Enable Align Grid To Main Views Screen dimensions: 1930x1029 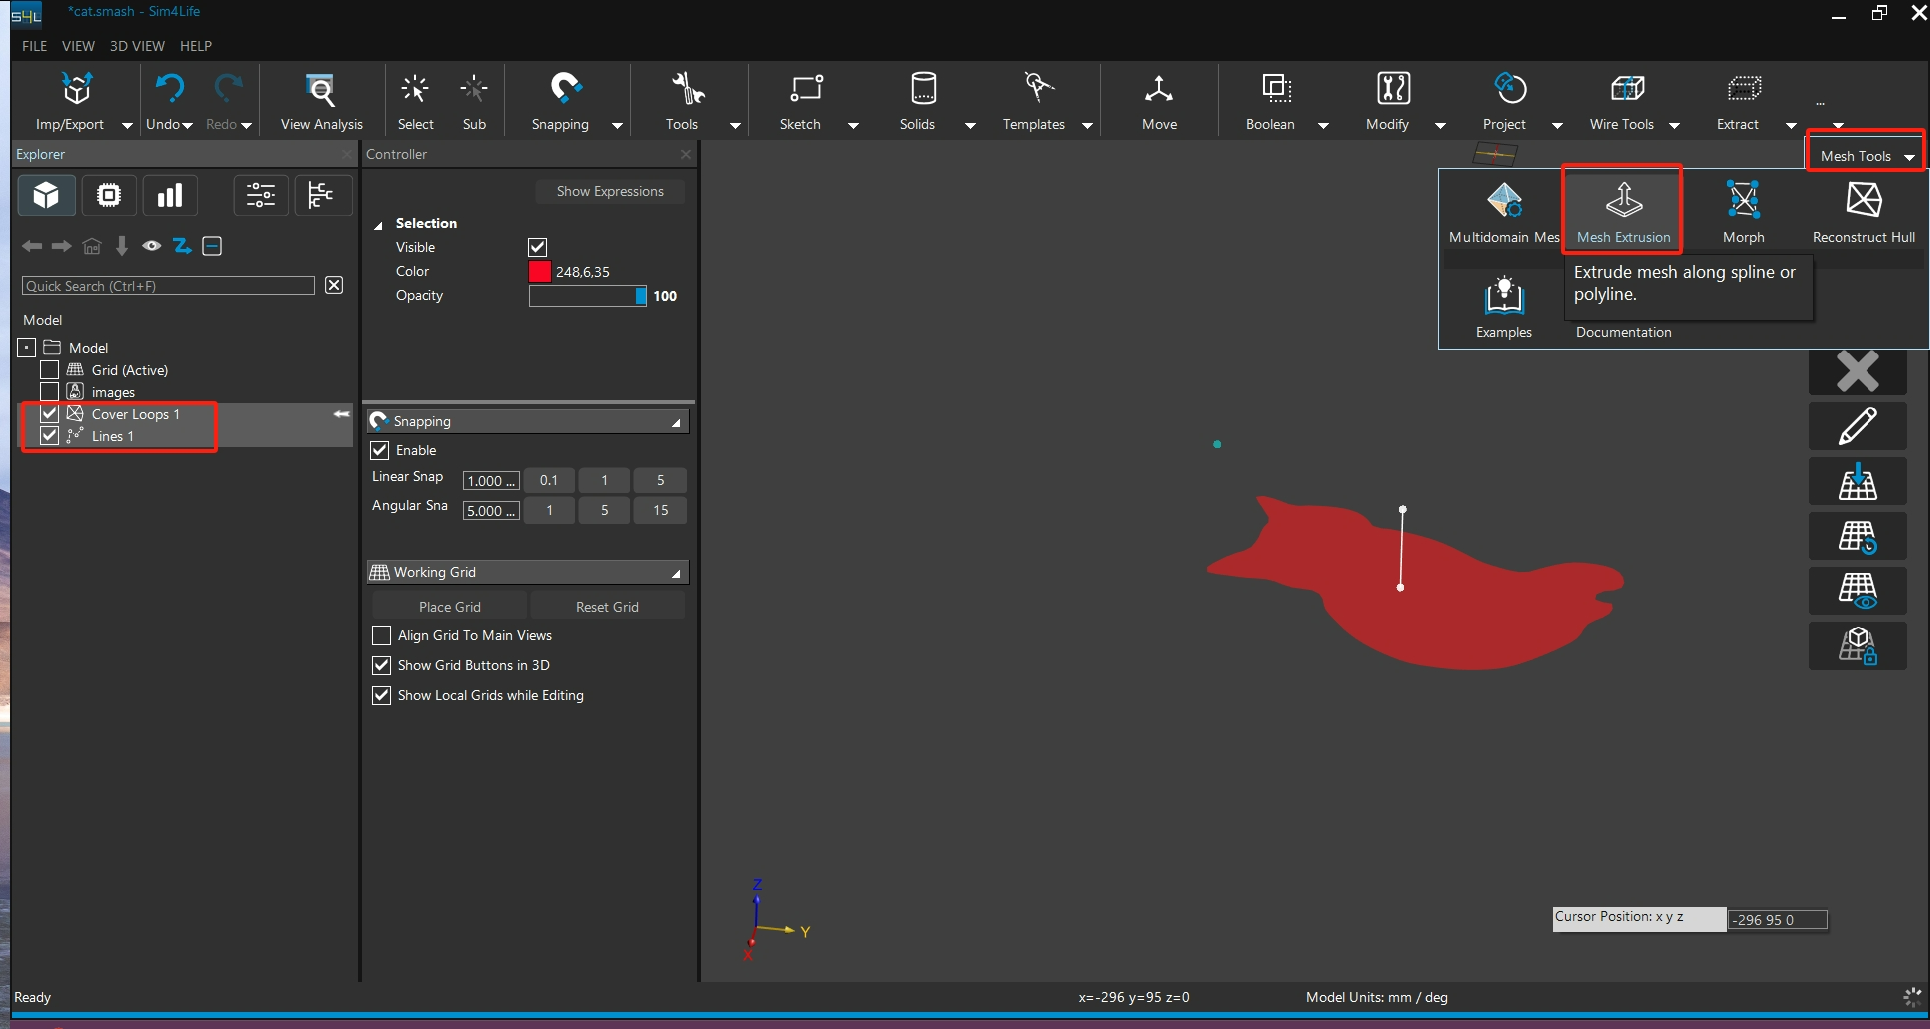coord(381,636)
